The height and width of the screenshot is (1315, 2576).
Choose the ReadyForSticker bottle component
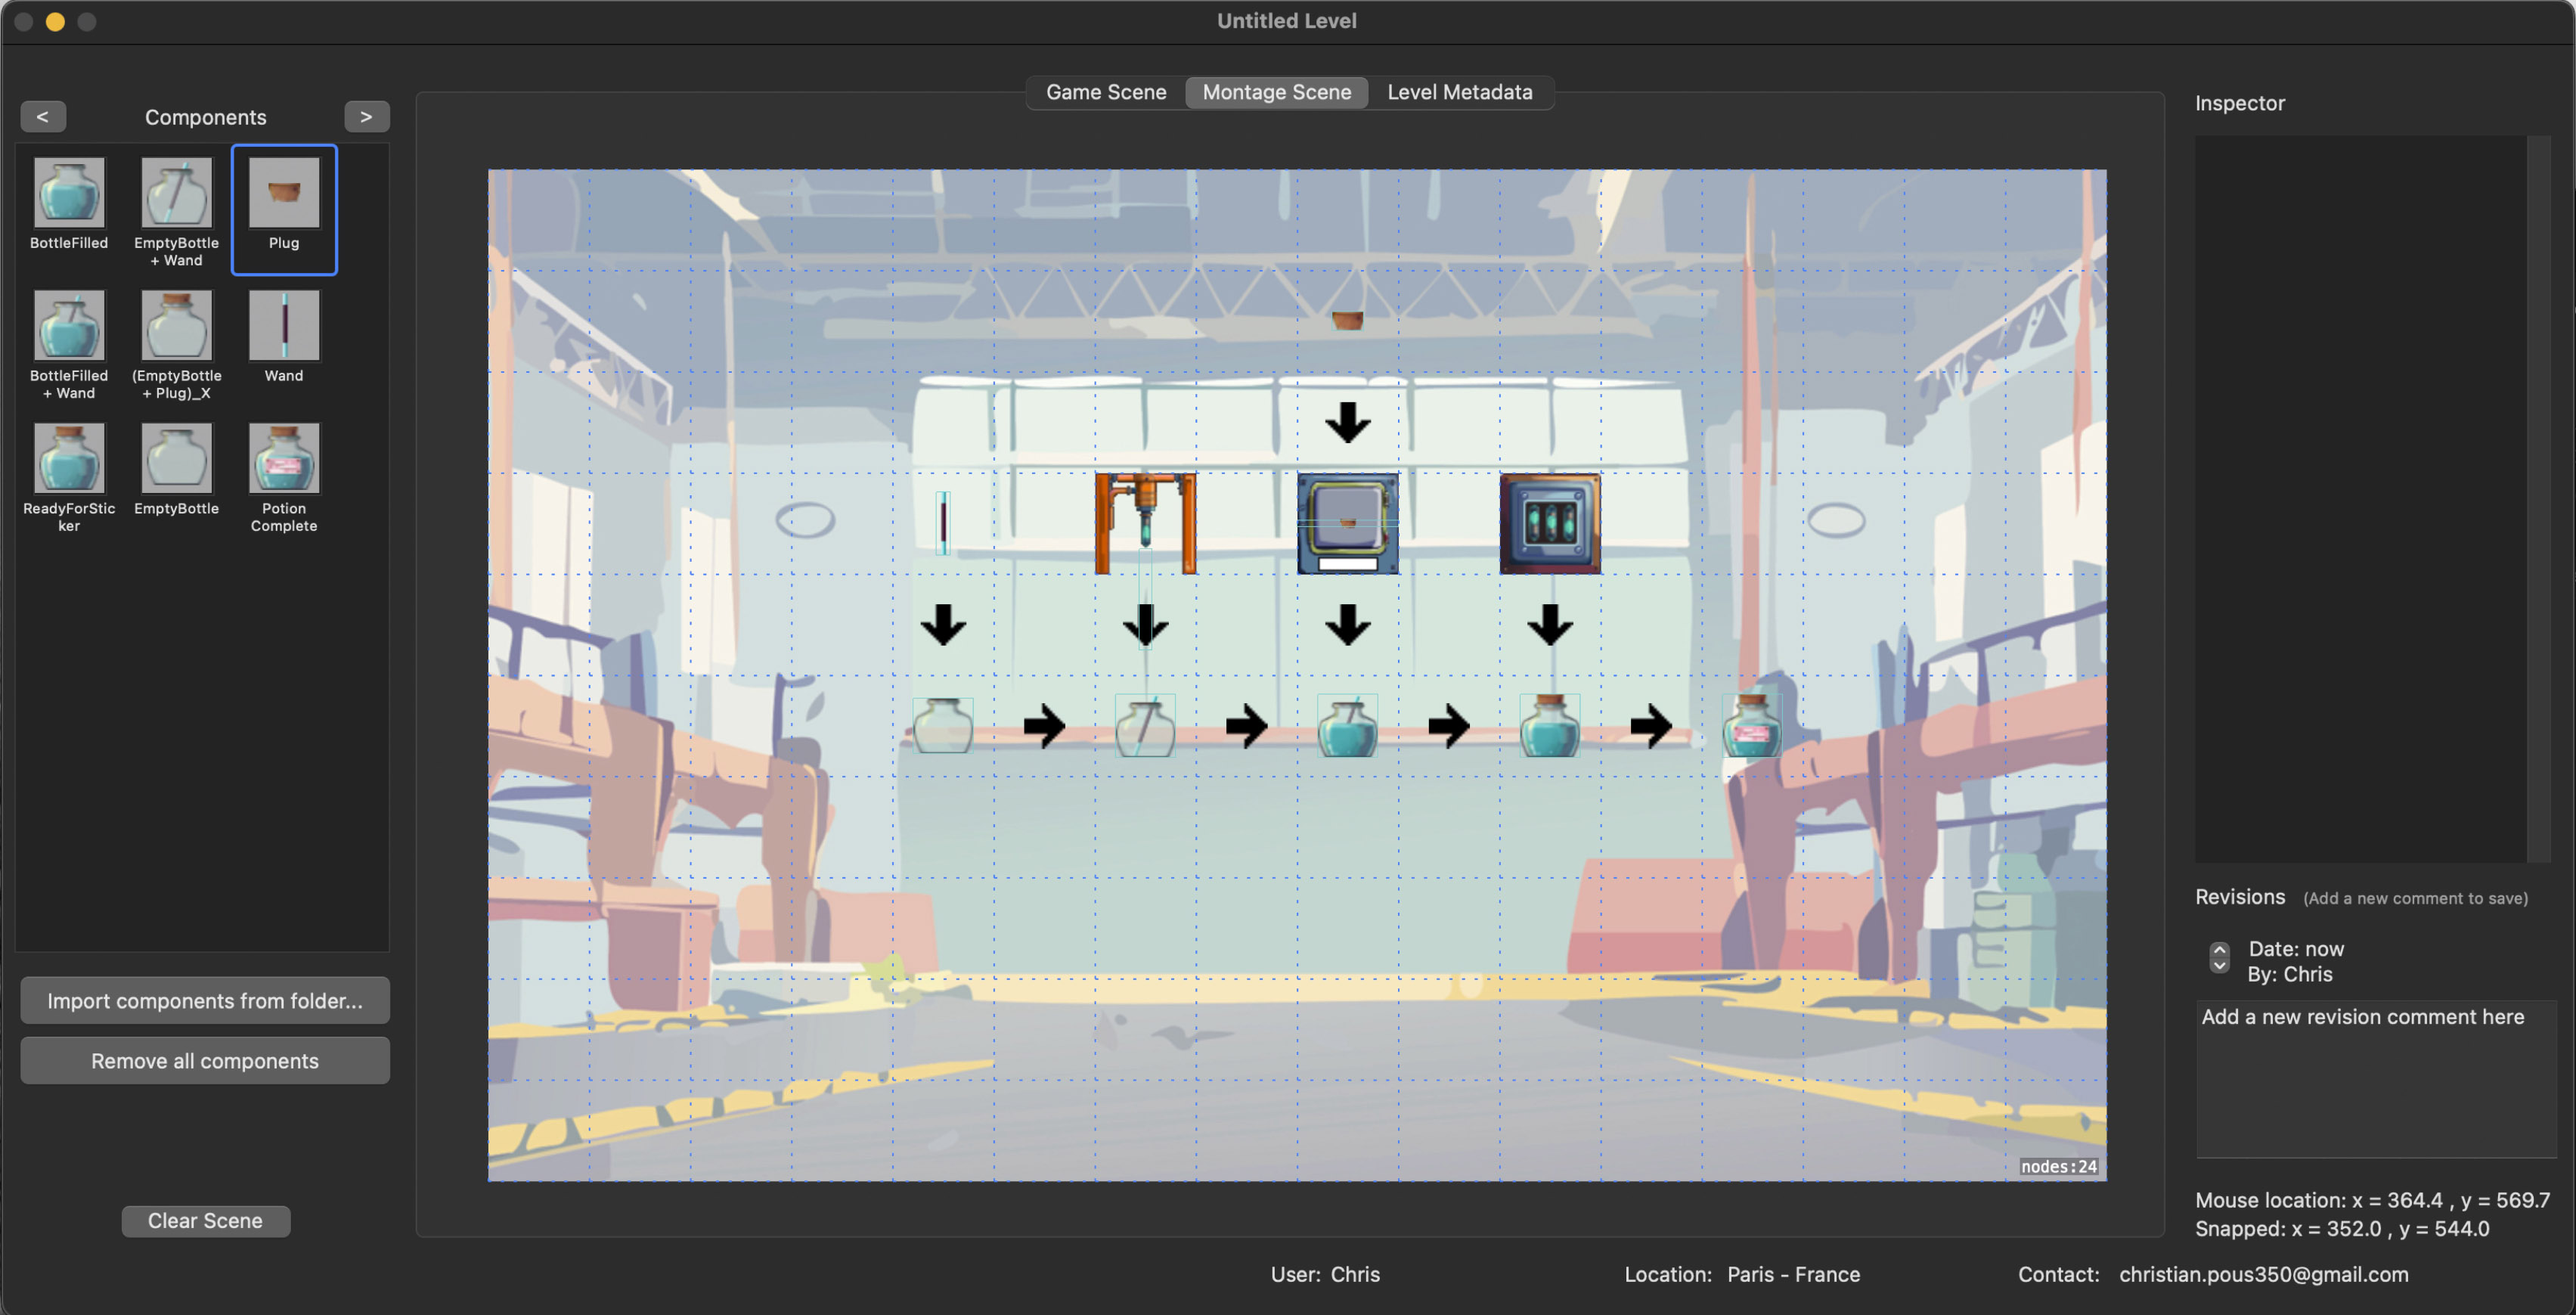pos(69,458)
